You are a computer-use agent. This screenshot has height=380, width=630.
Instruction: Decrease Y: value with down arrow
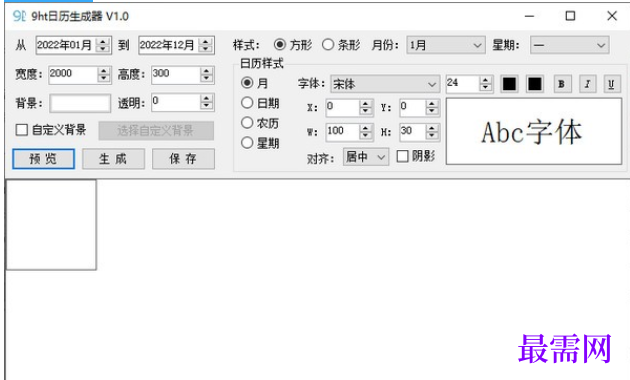(432, 112)
